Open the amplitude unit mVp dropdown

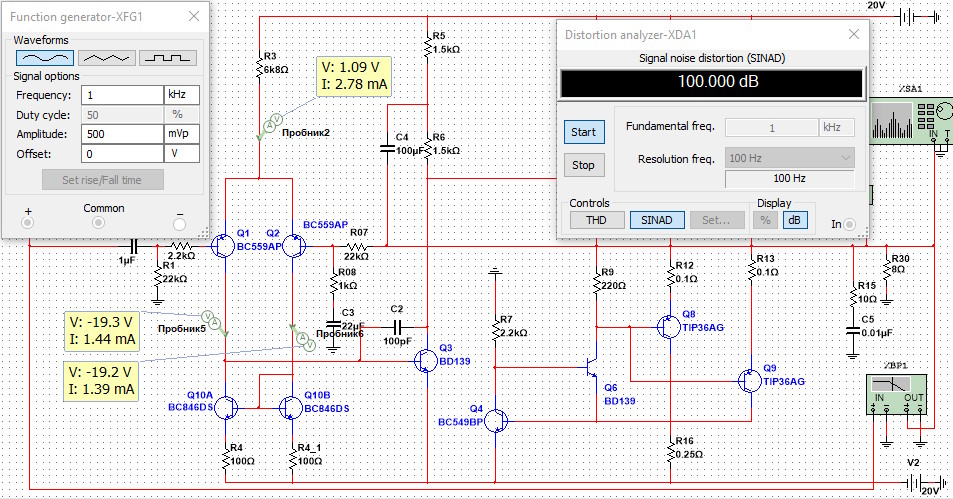[181, 134]
